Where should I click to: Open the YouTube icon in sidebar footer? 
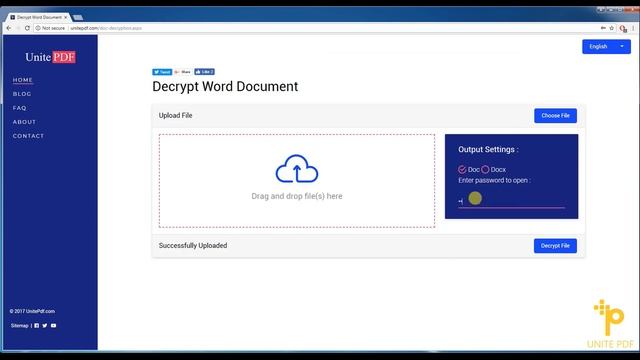coord(53,326)
